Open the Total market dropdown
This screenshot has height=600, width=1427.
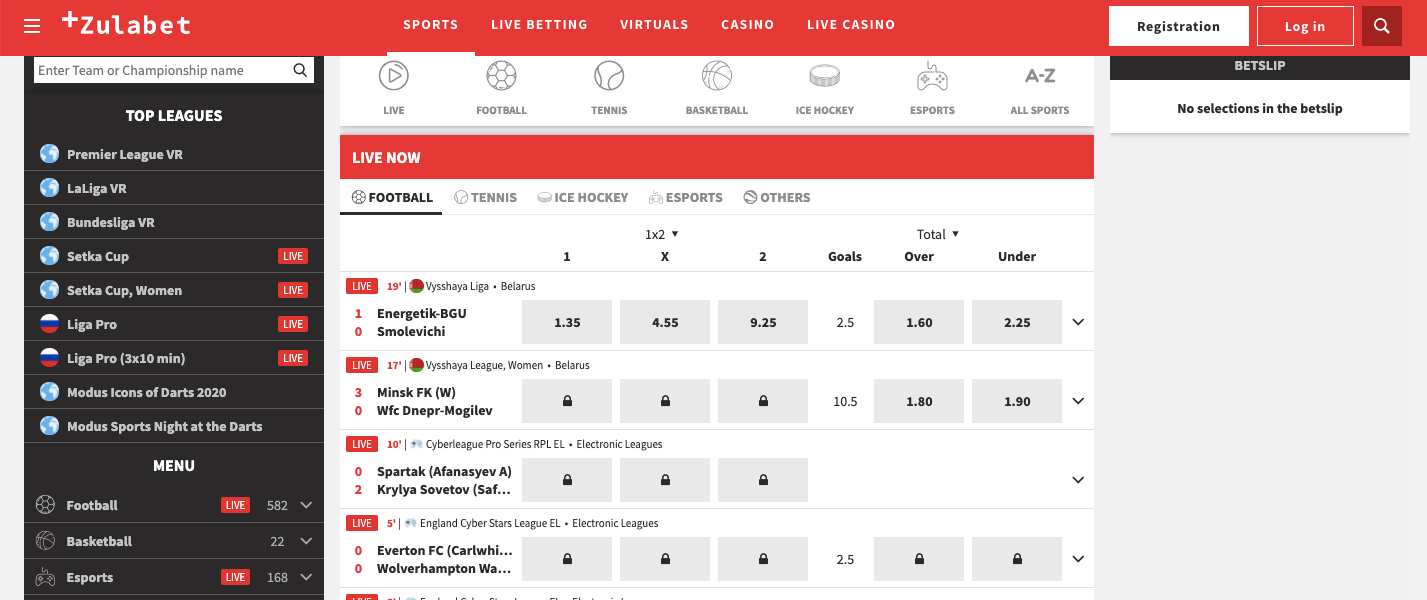pos(938,234)
